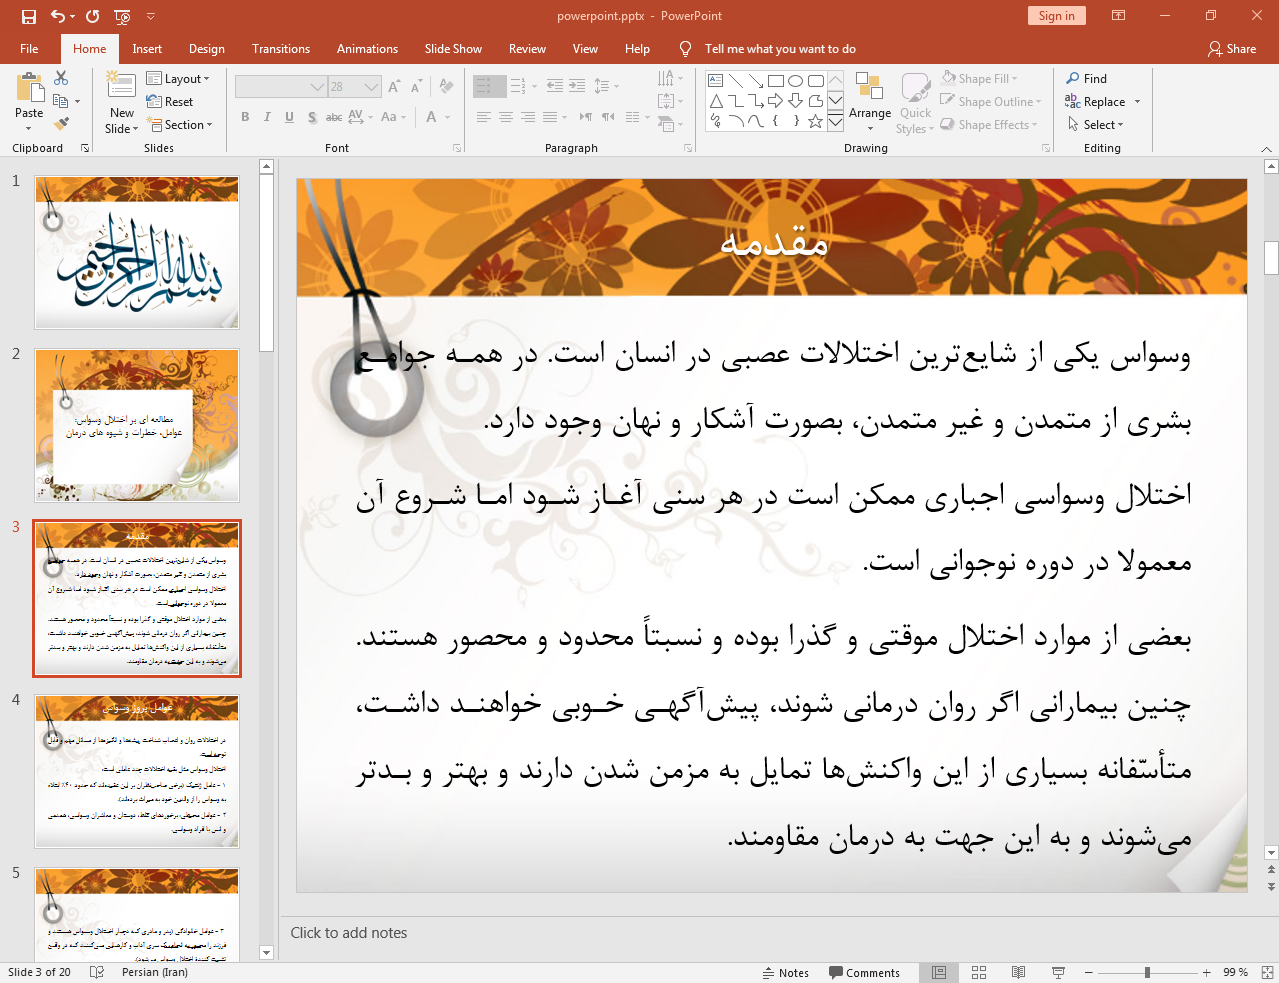Click the zoom slider in status bar
This screenshot has height=983, width=1279.
click(1147, 972)
